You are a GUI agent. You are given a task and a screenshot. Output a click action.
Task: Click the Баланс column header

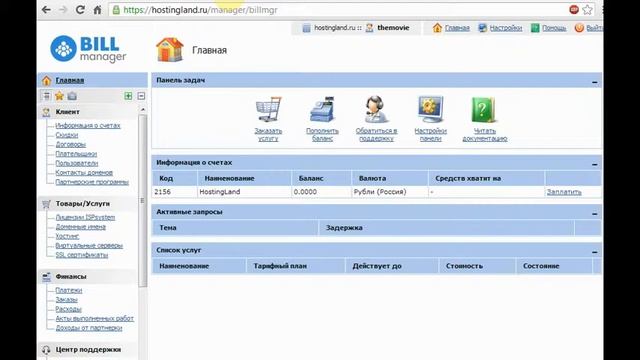tap(321, 178)
